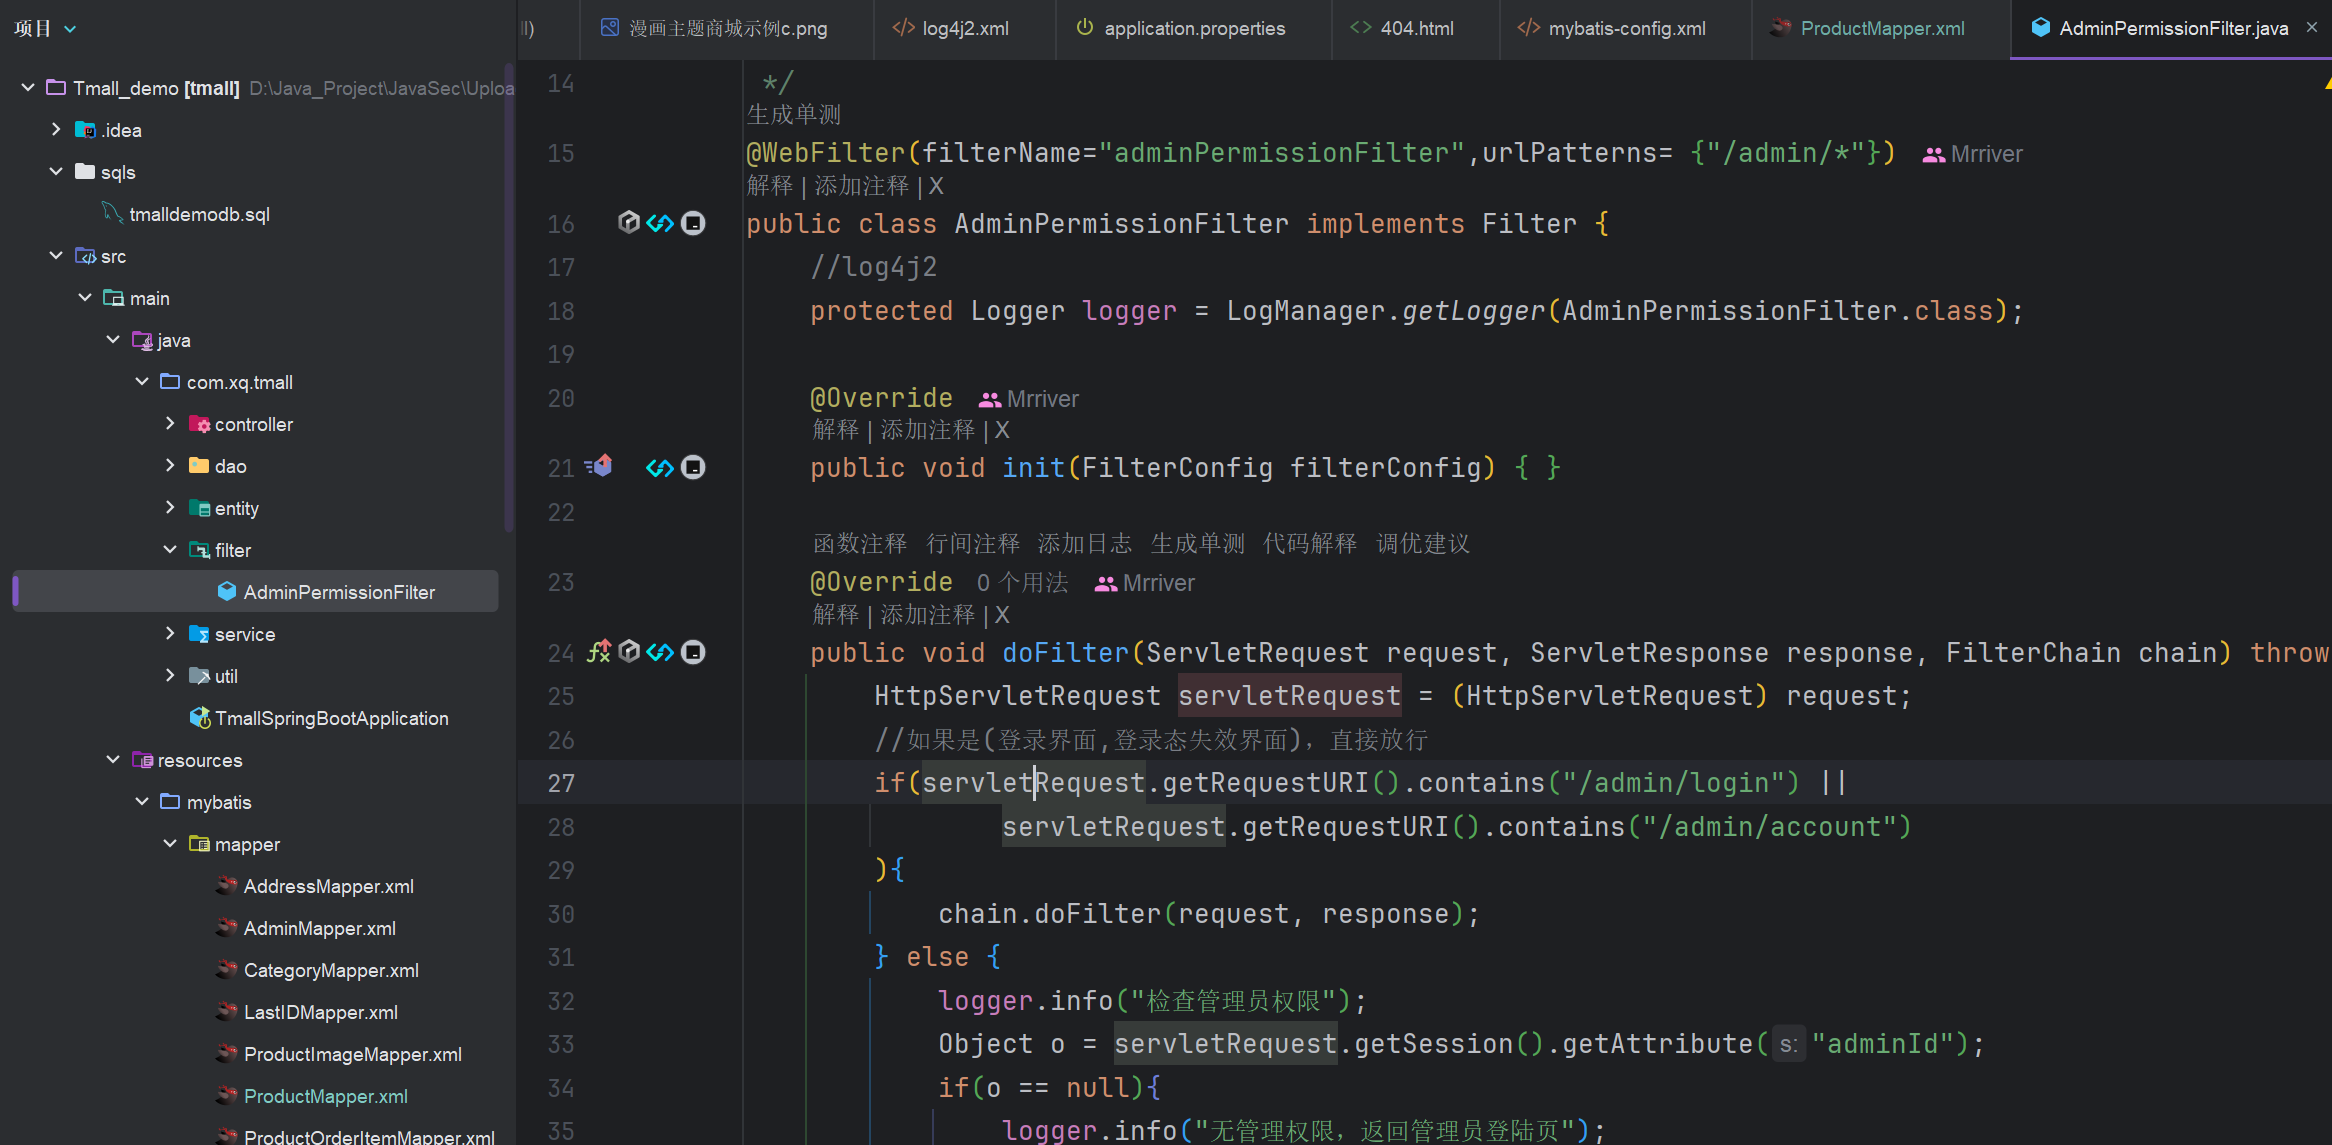Click the round terminal gutter icon on line 16
The image size is (2332, 1145).
click(x=693, y=223)
